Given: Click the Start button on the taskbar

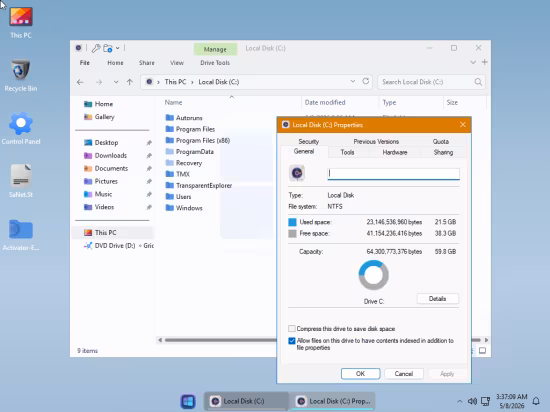Looking at the screenshot, I should click(x=188, y=401).
